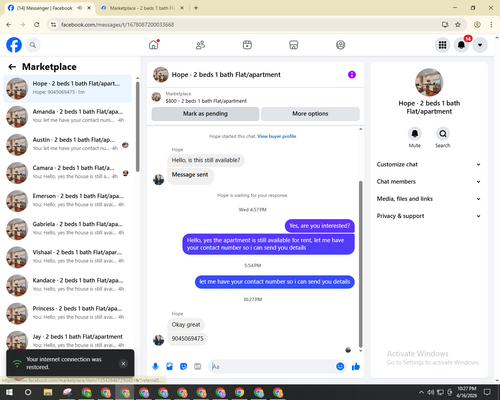500x400 pixels.
Task: Click the conversation list scrollbar
Action: (137, 127)
